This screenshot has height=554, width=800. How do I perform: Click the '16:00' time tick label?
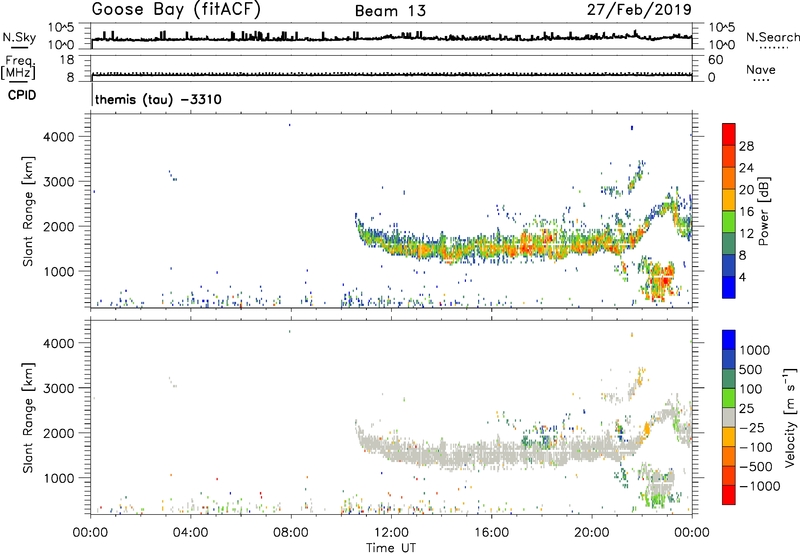(x=491, y=533)
